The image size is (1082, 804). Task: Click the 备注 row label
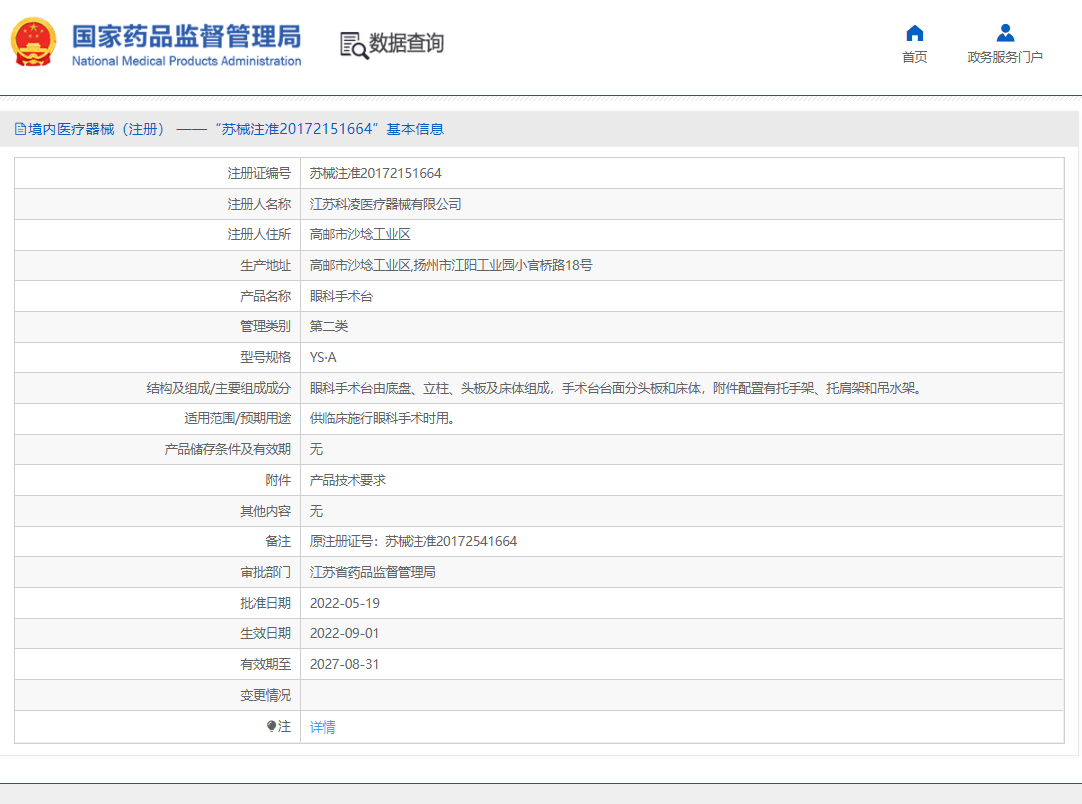278,542
